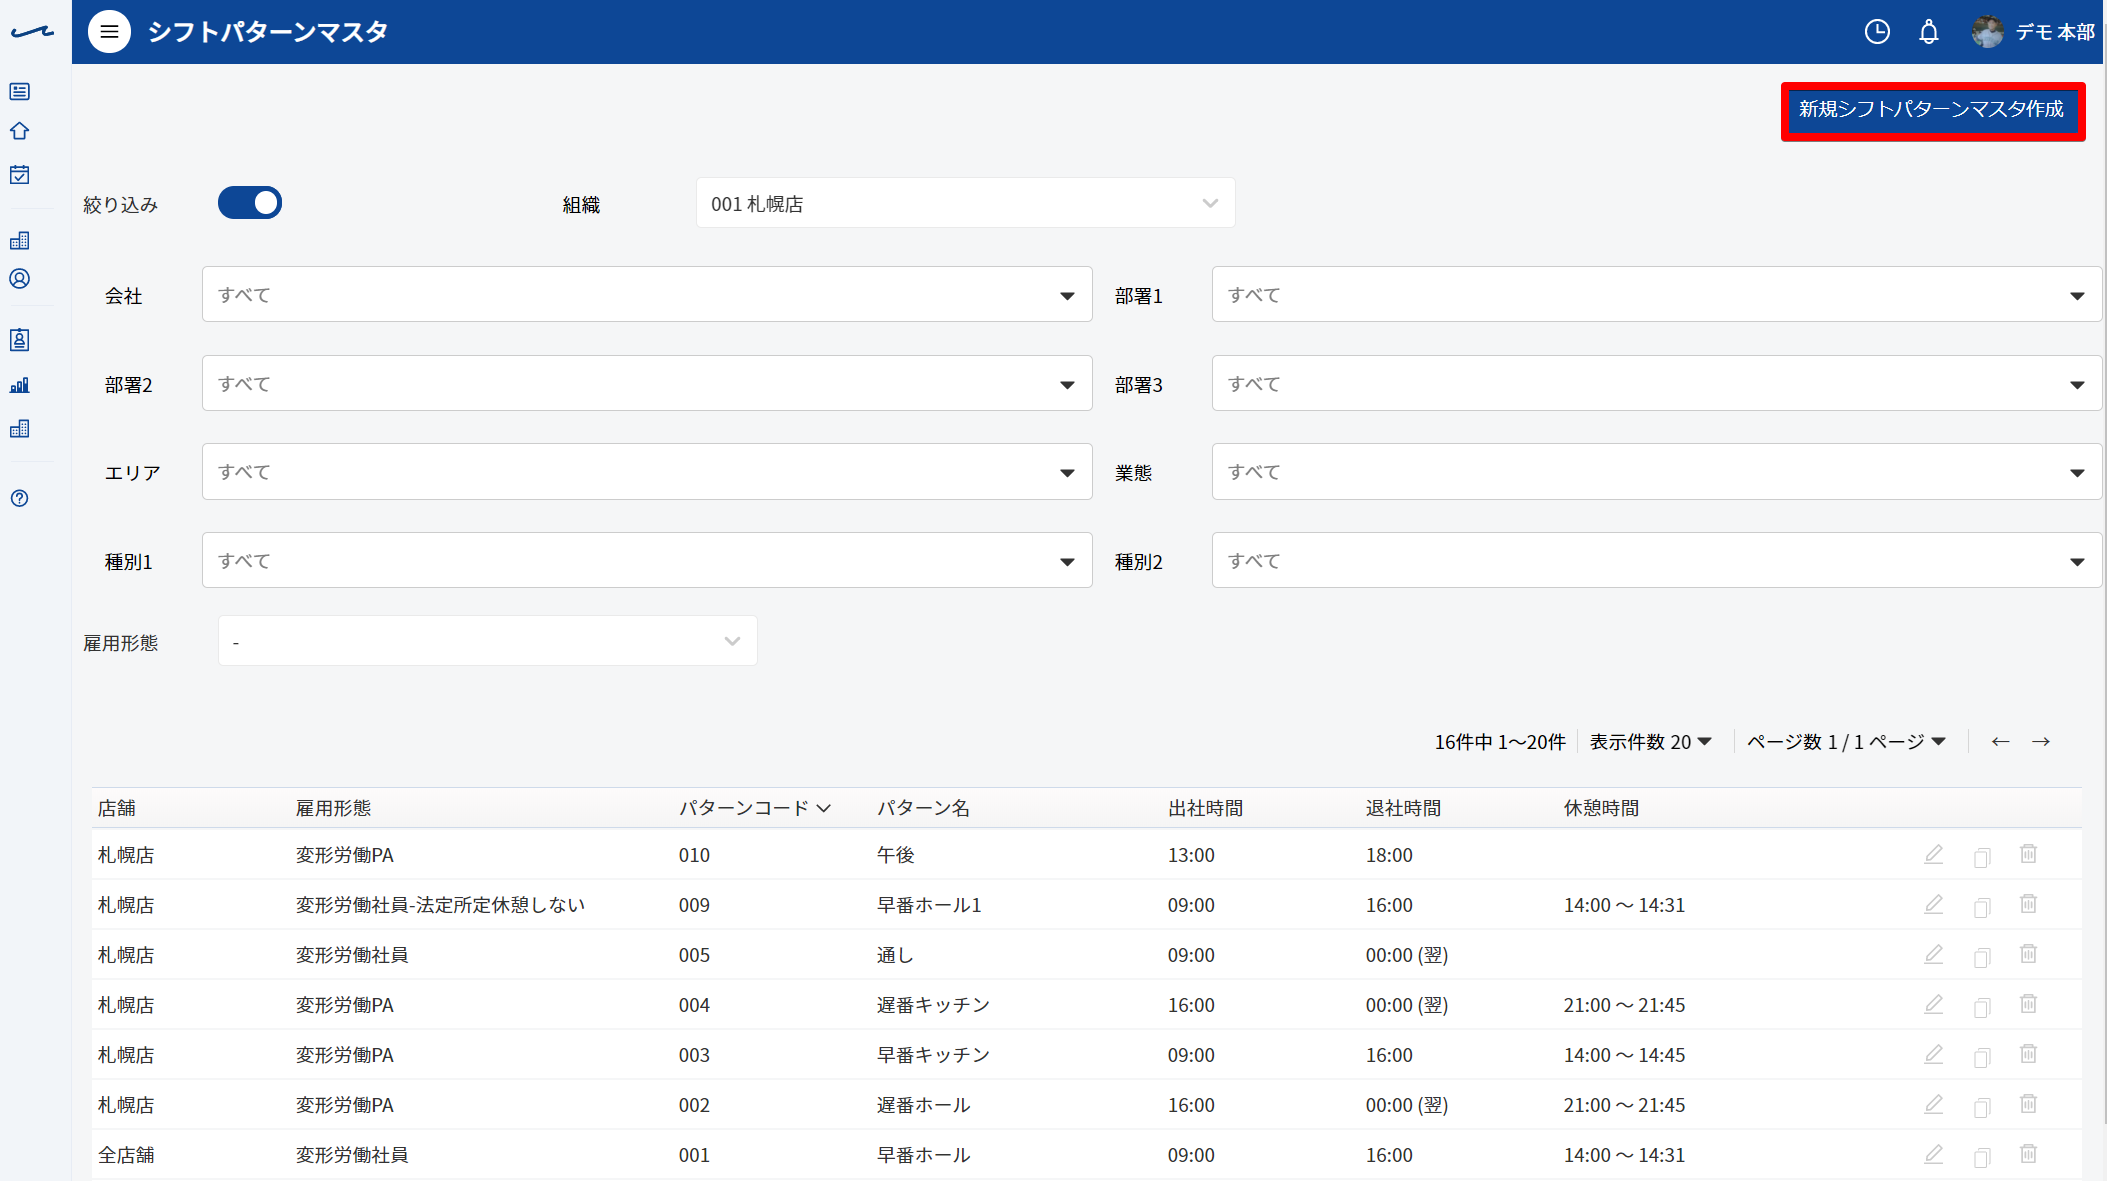Change 表示件数 20 per page
The height and width of the screenshot is (1181, 2107).
point(1651,742)
